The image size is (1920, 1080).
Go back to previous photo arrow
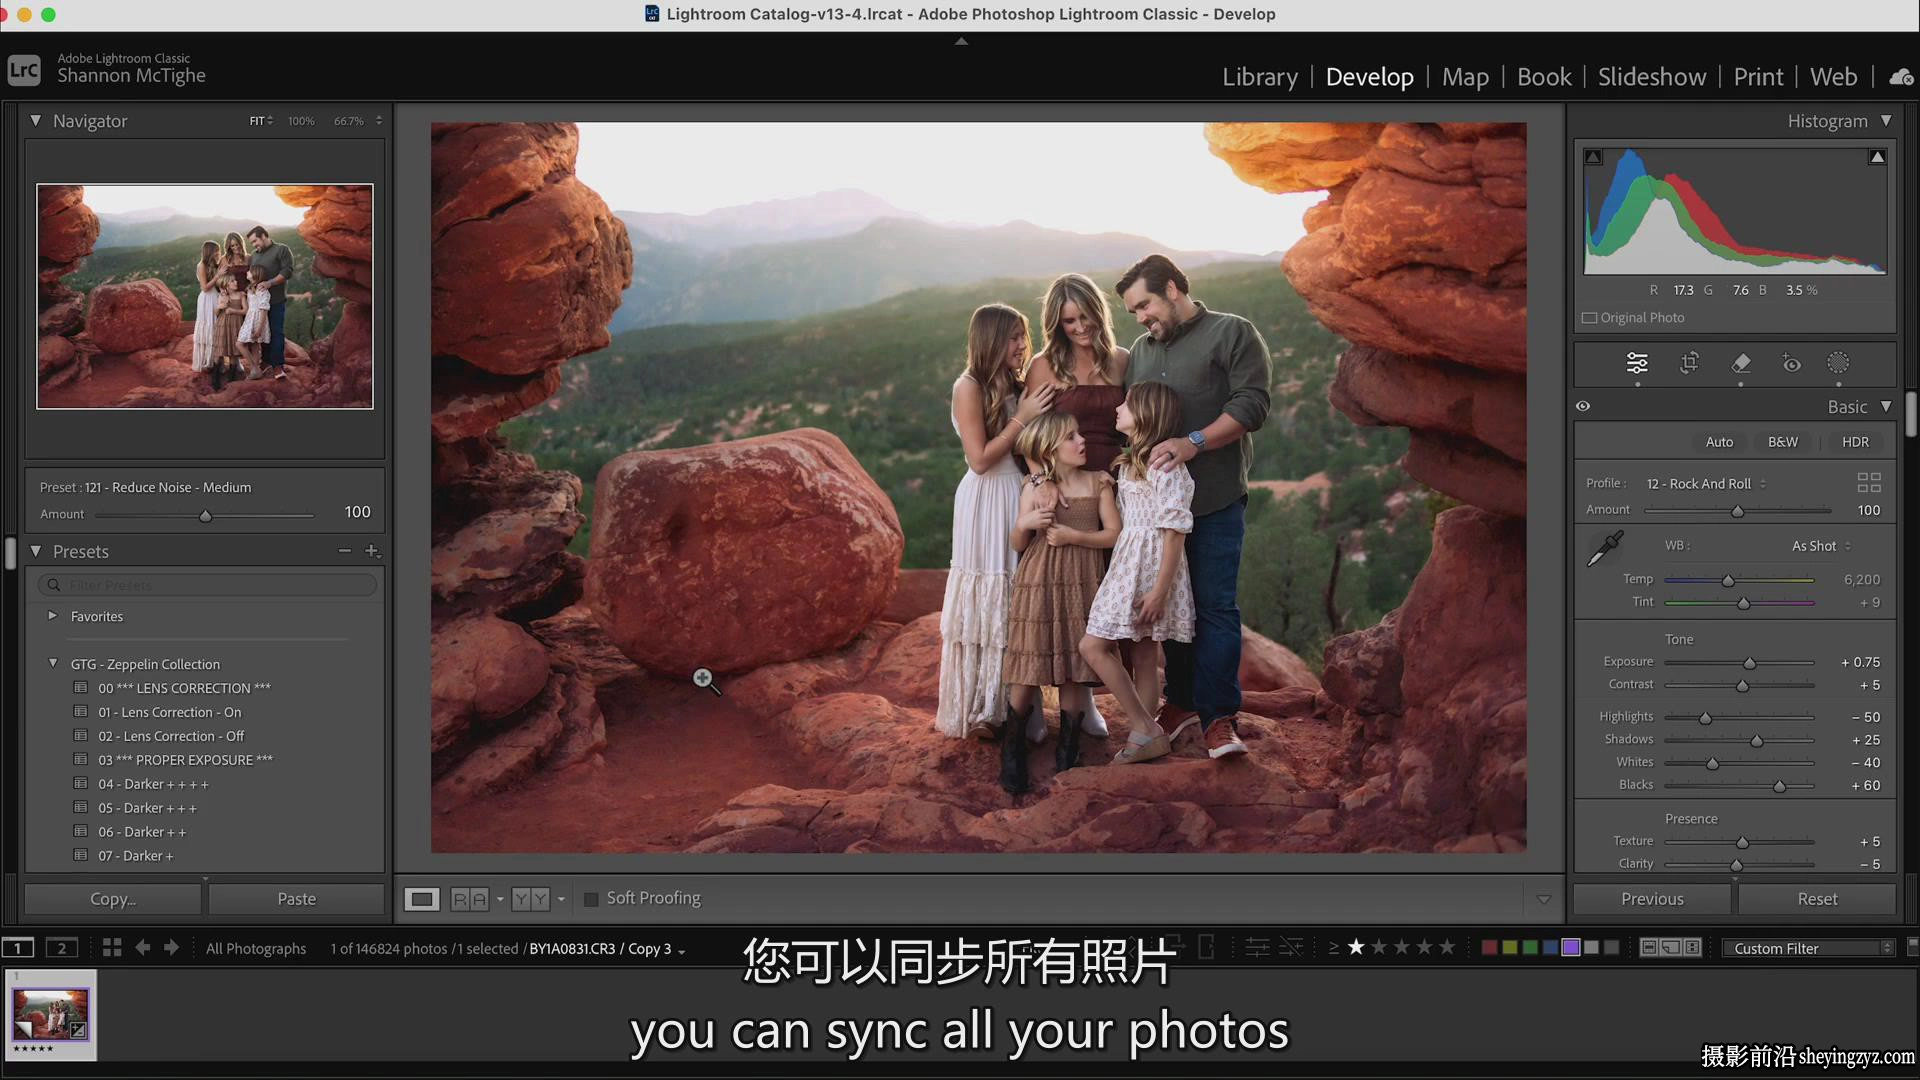click(143, 948)
